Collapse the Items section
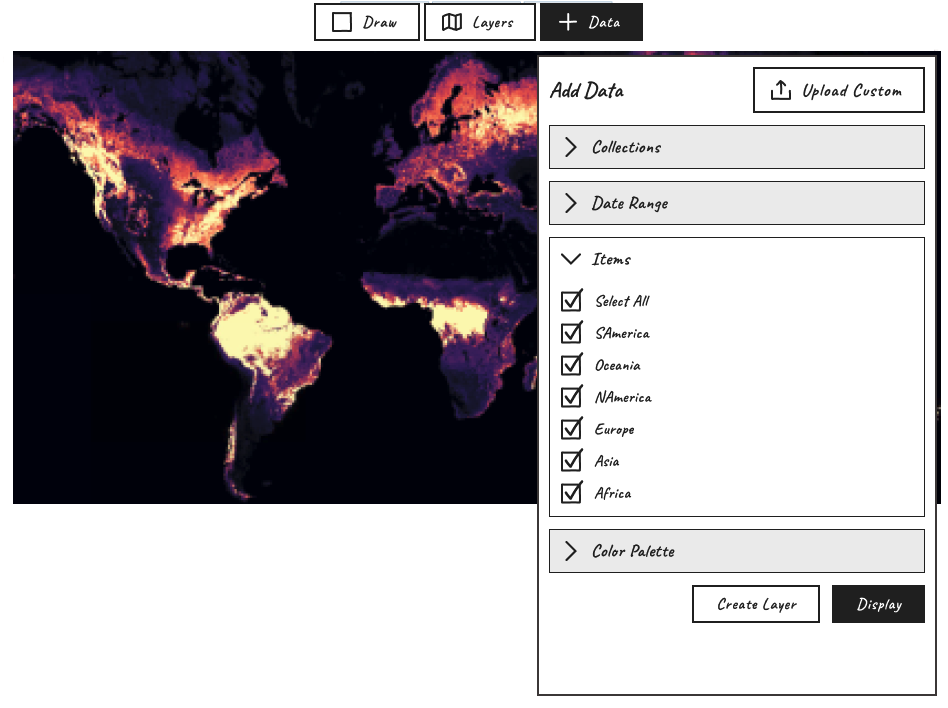The width and height of the screenshot is (948, 708). click(610, 258)
